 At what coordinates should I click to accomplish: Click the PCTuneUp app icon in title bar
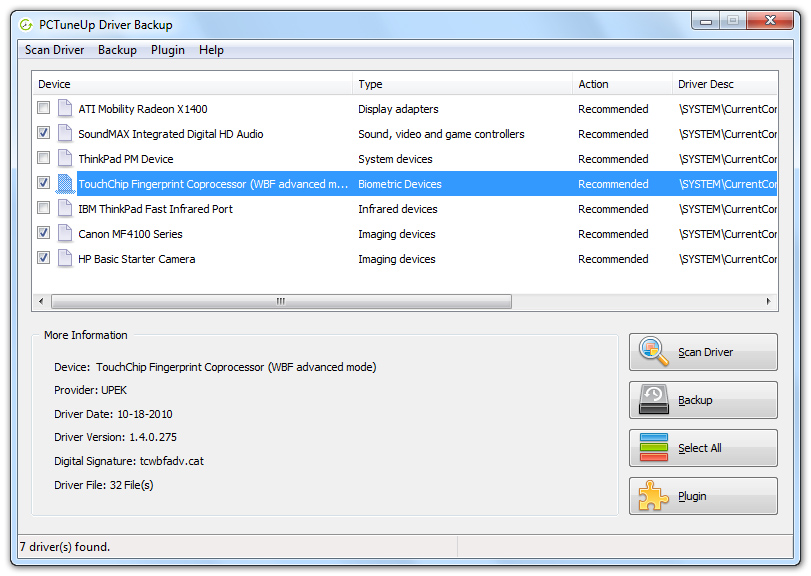(x=26, y=25)
